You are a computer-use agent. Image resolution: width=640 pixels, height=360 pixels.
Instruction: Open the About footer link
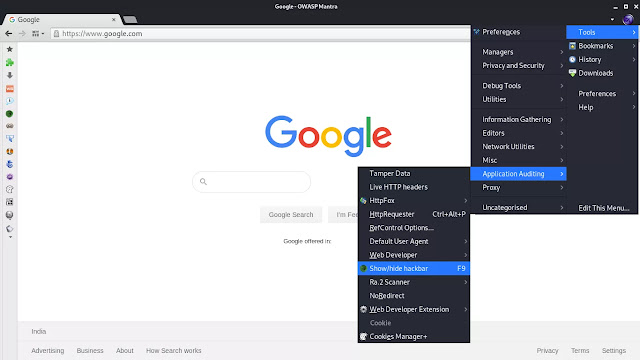(124, 351)
